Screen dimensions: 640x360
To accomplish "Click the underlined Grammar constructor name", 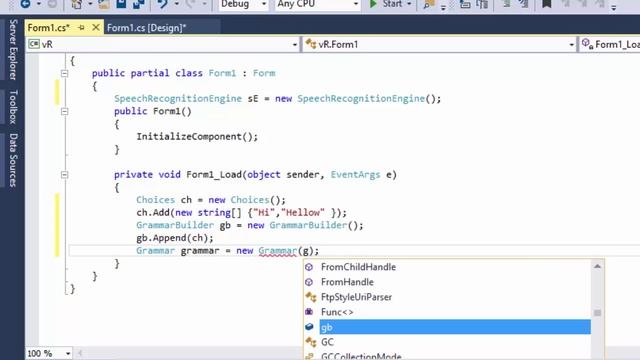I will pos(278,251).
